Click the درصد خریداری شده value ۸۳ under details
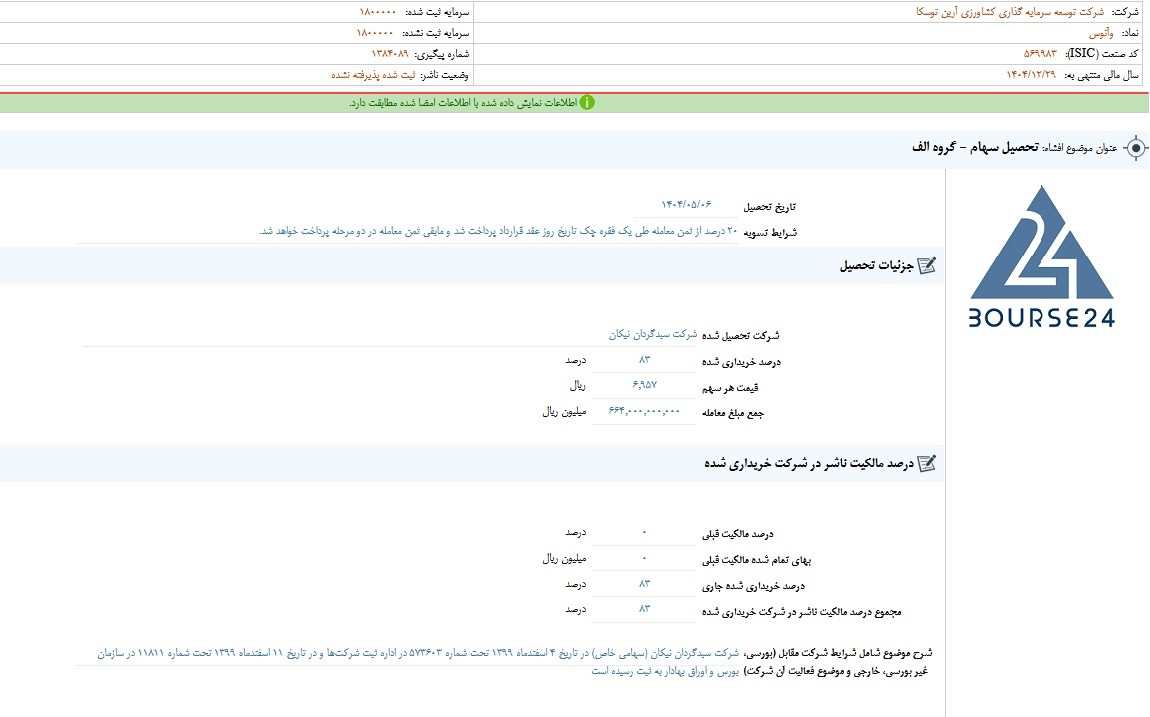The height and width of the screenshot is (717, 1150). [644, 359]
